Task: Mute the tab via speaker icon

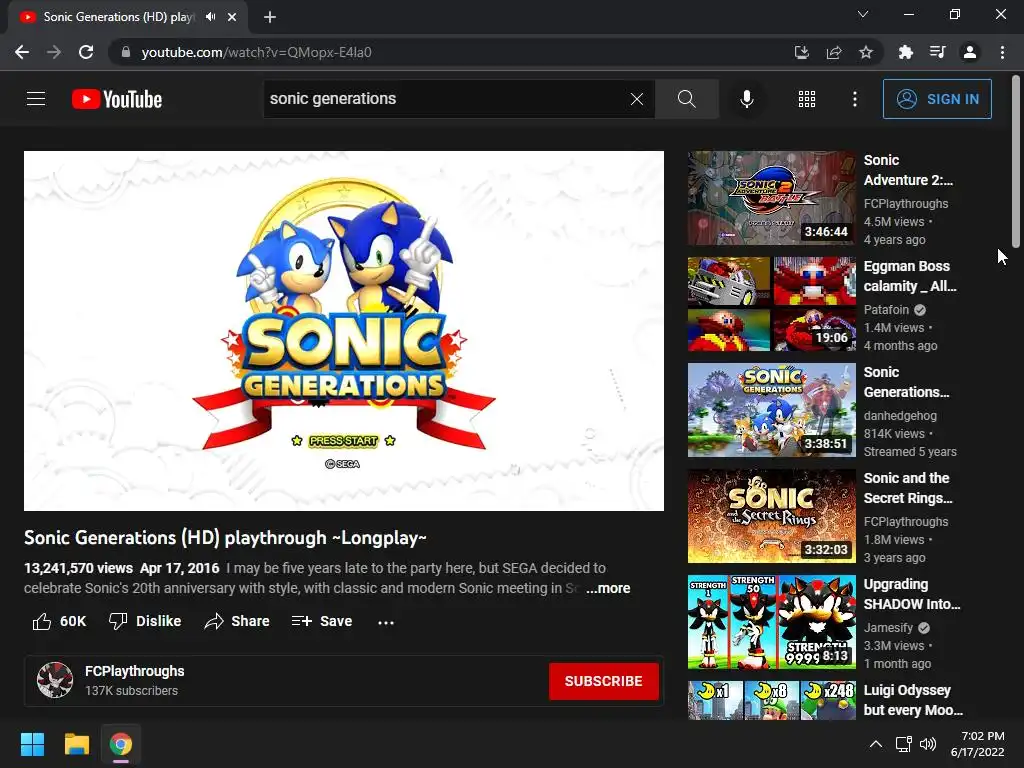Action: click(x=210, y=17)
